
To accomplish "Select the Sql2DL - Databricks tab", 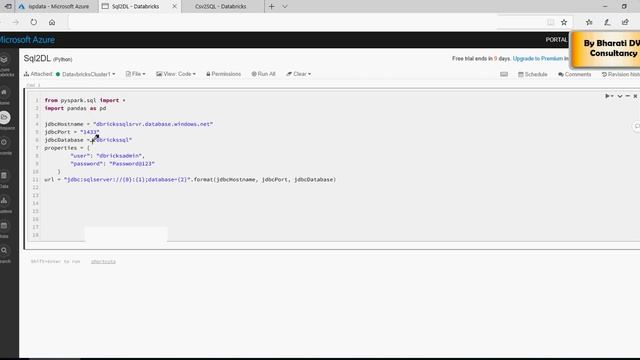I will pyautogui.click(x=135, y=7).
